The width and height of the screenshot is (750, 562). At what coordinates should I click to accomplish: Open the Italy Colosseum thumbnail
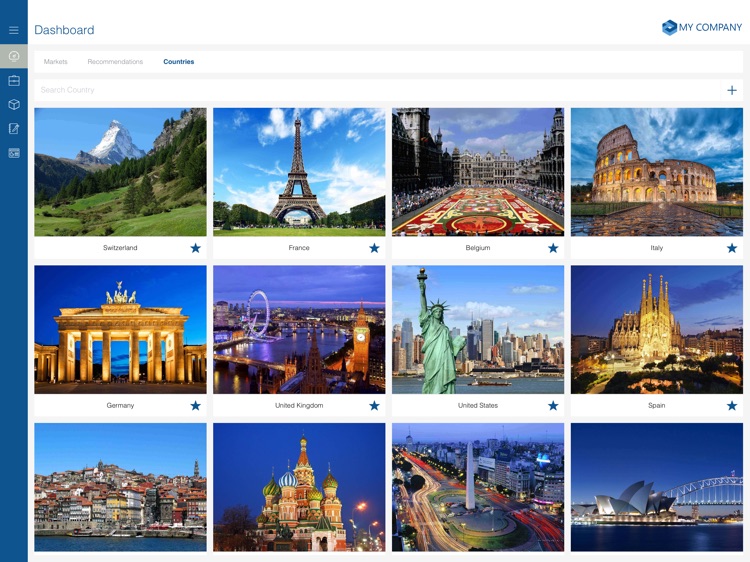[x=657, y=172]
